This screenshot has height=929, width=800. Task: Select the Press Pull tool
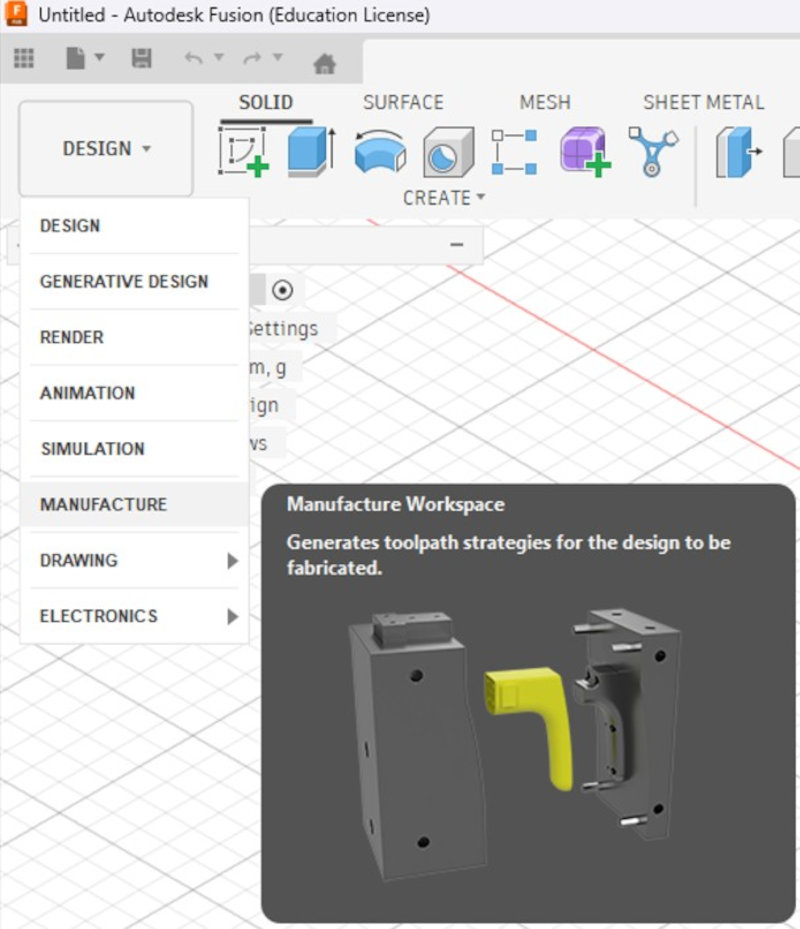(x=738, y=152)
